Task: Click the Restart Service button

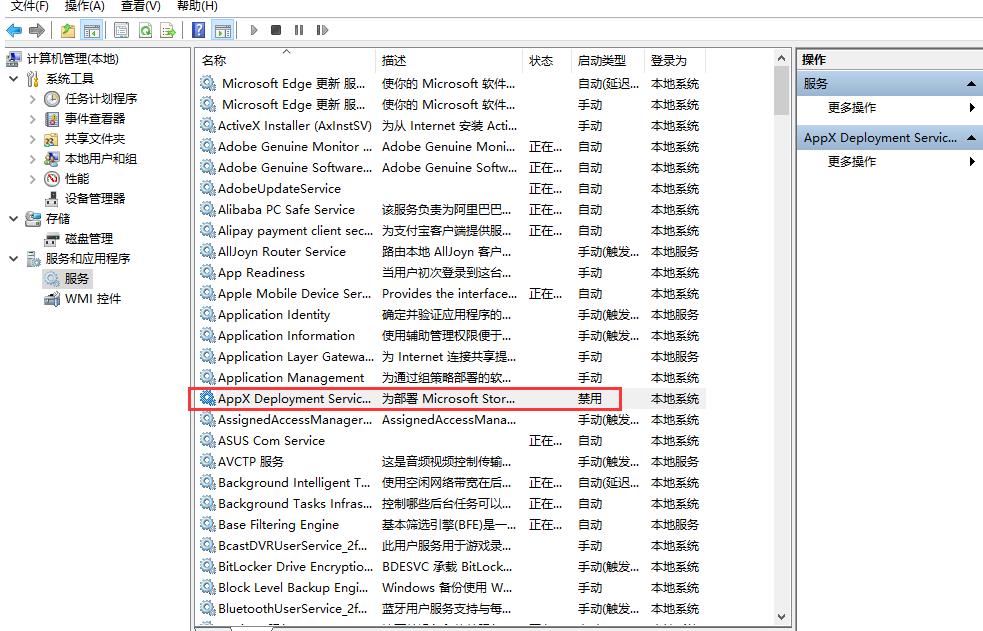Action: (x=322, y=30)
